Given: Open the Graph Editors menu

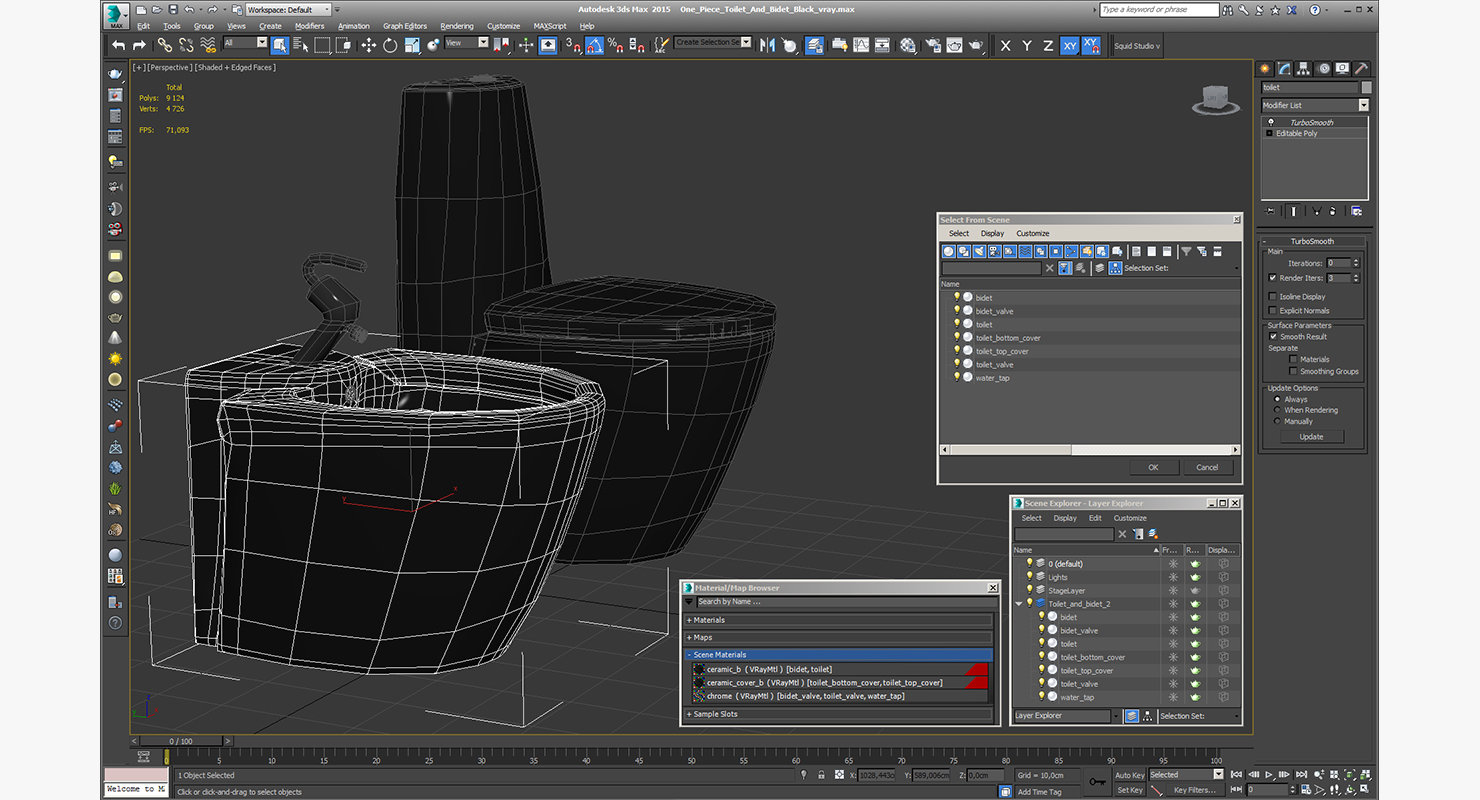Looking at the screenshot, I should click(x=405, y=26).
